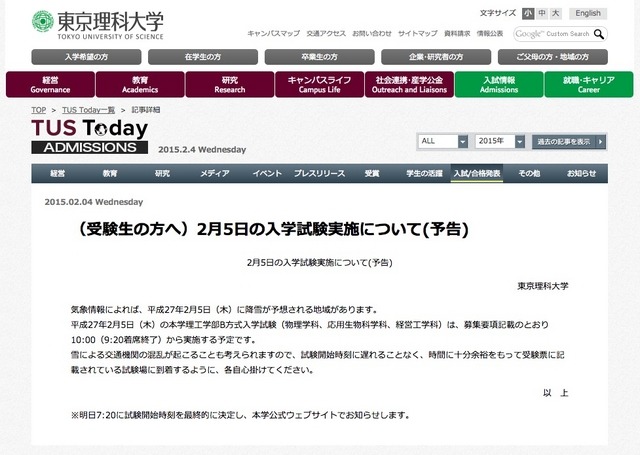Click inside the Google custom search field
Screen dimensions: 640x455
pos(551,34)
